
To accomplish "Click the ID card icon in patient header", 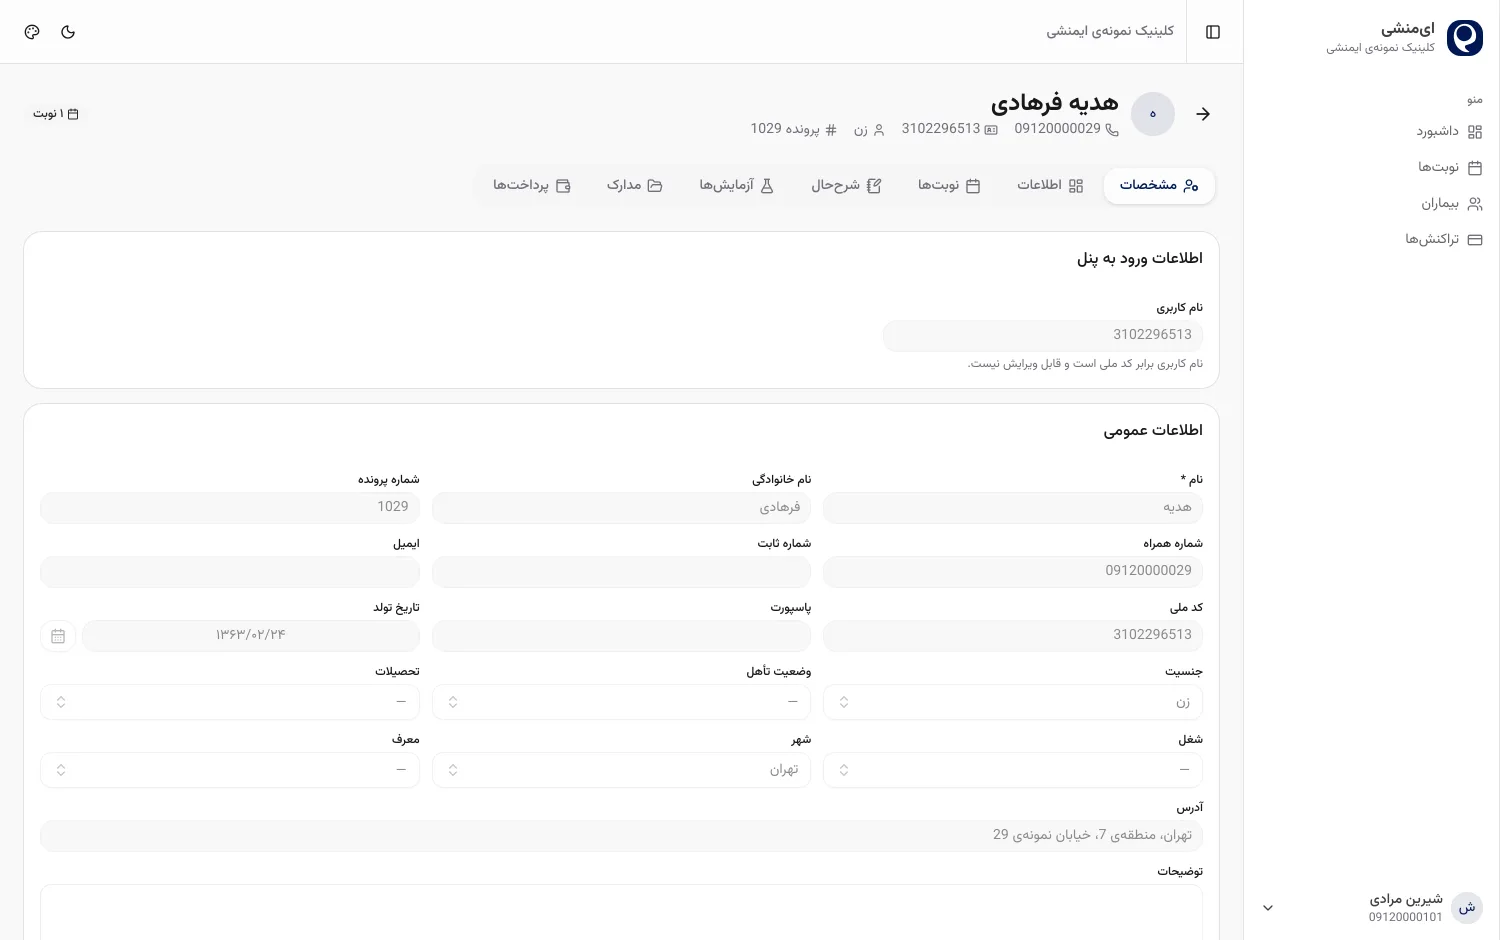I will pos(991,130).
